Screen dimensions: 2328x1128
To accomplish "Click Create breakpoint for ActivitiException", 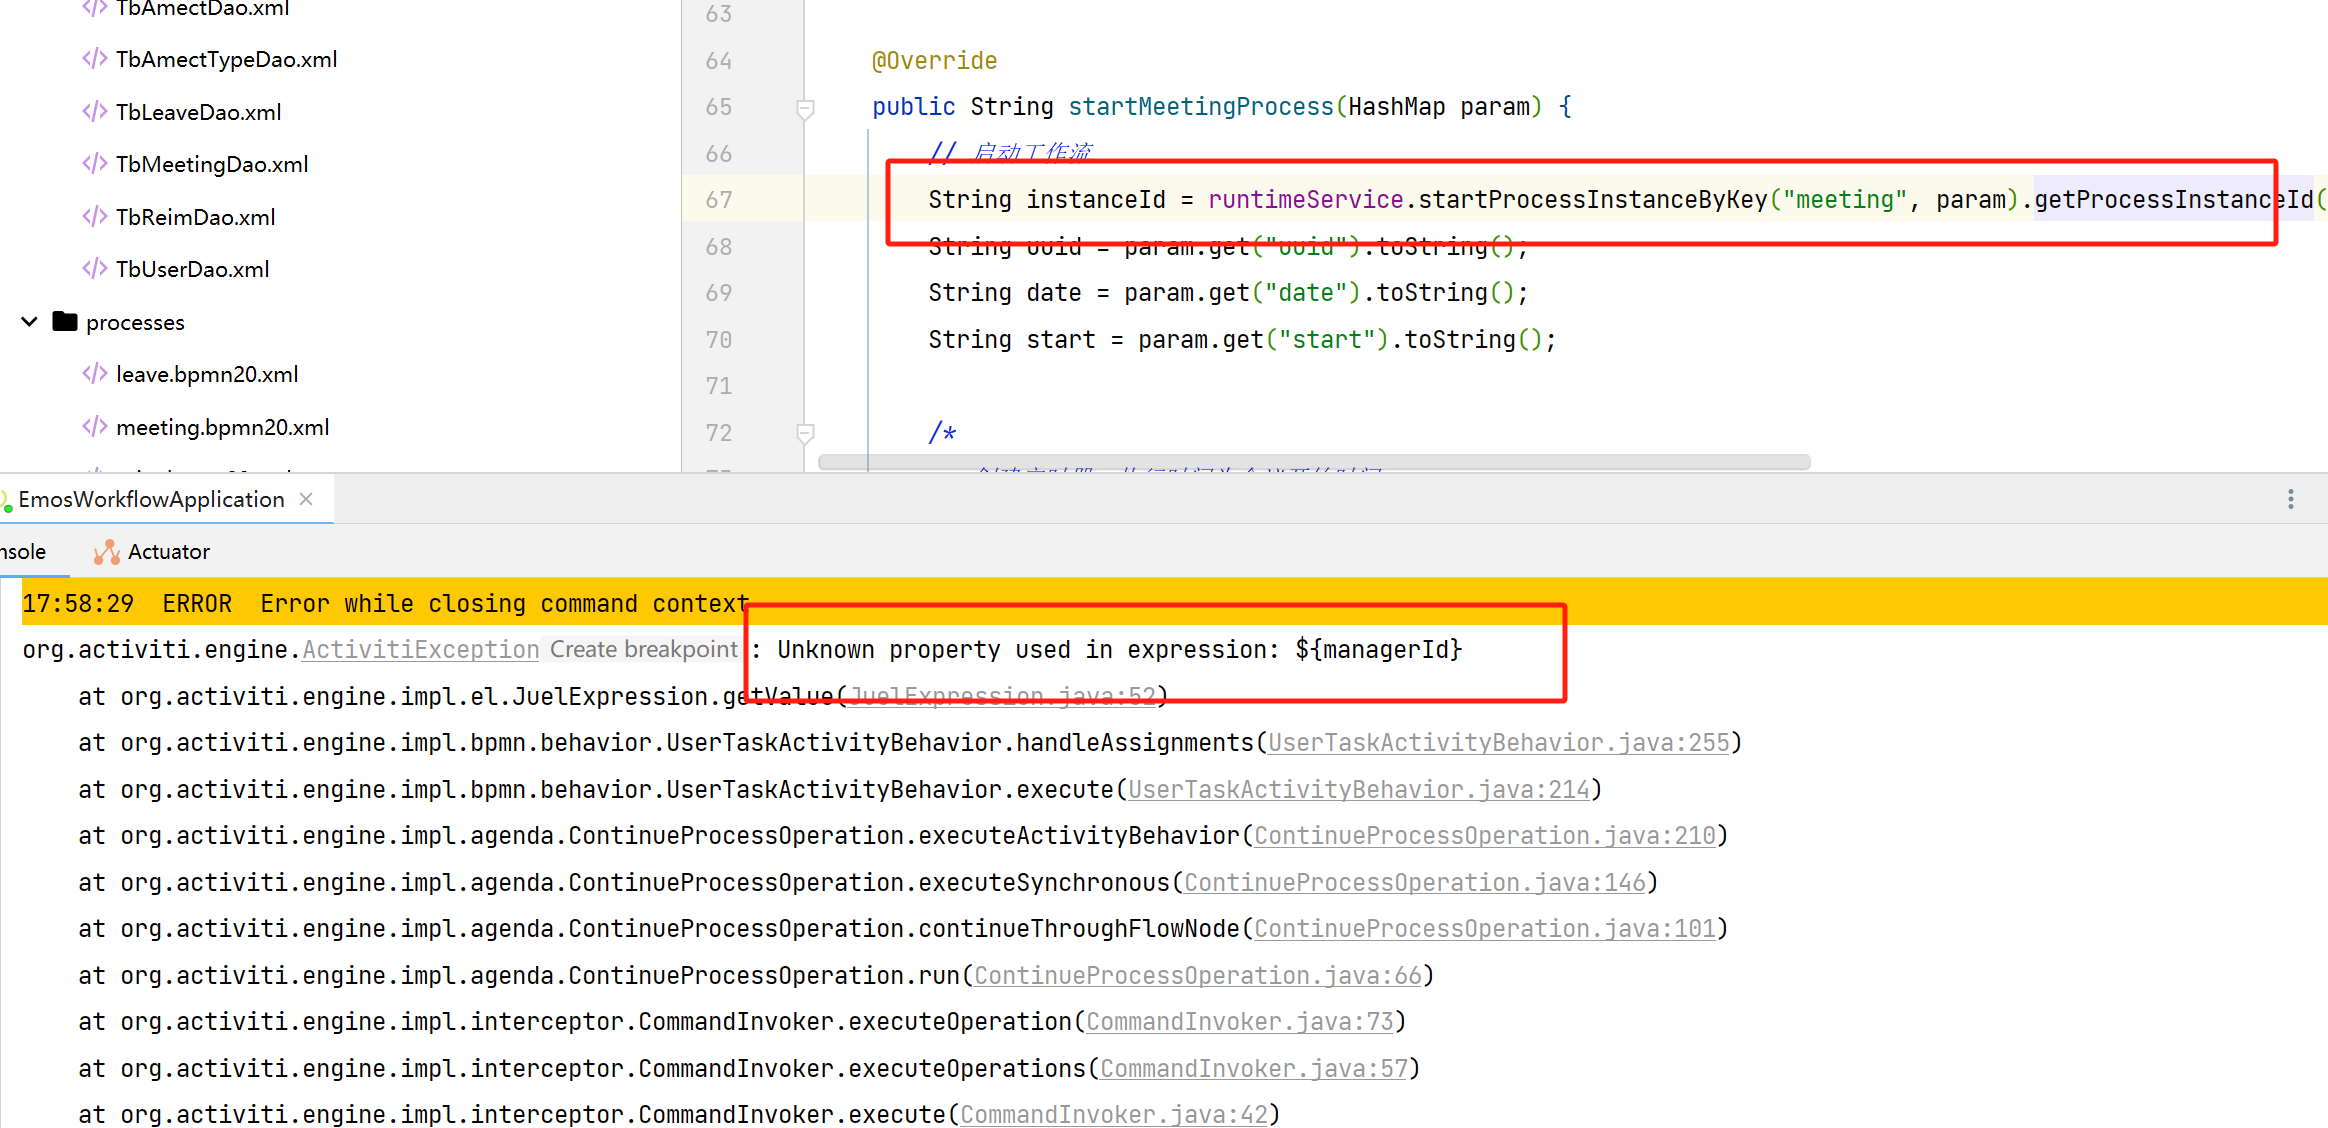I will pyautogui.click(x=643, y=650).
